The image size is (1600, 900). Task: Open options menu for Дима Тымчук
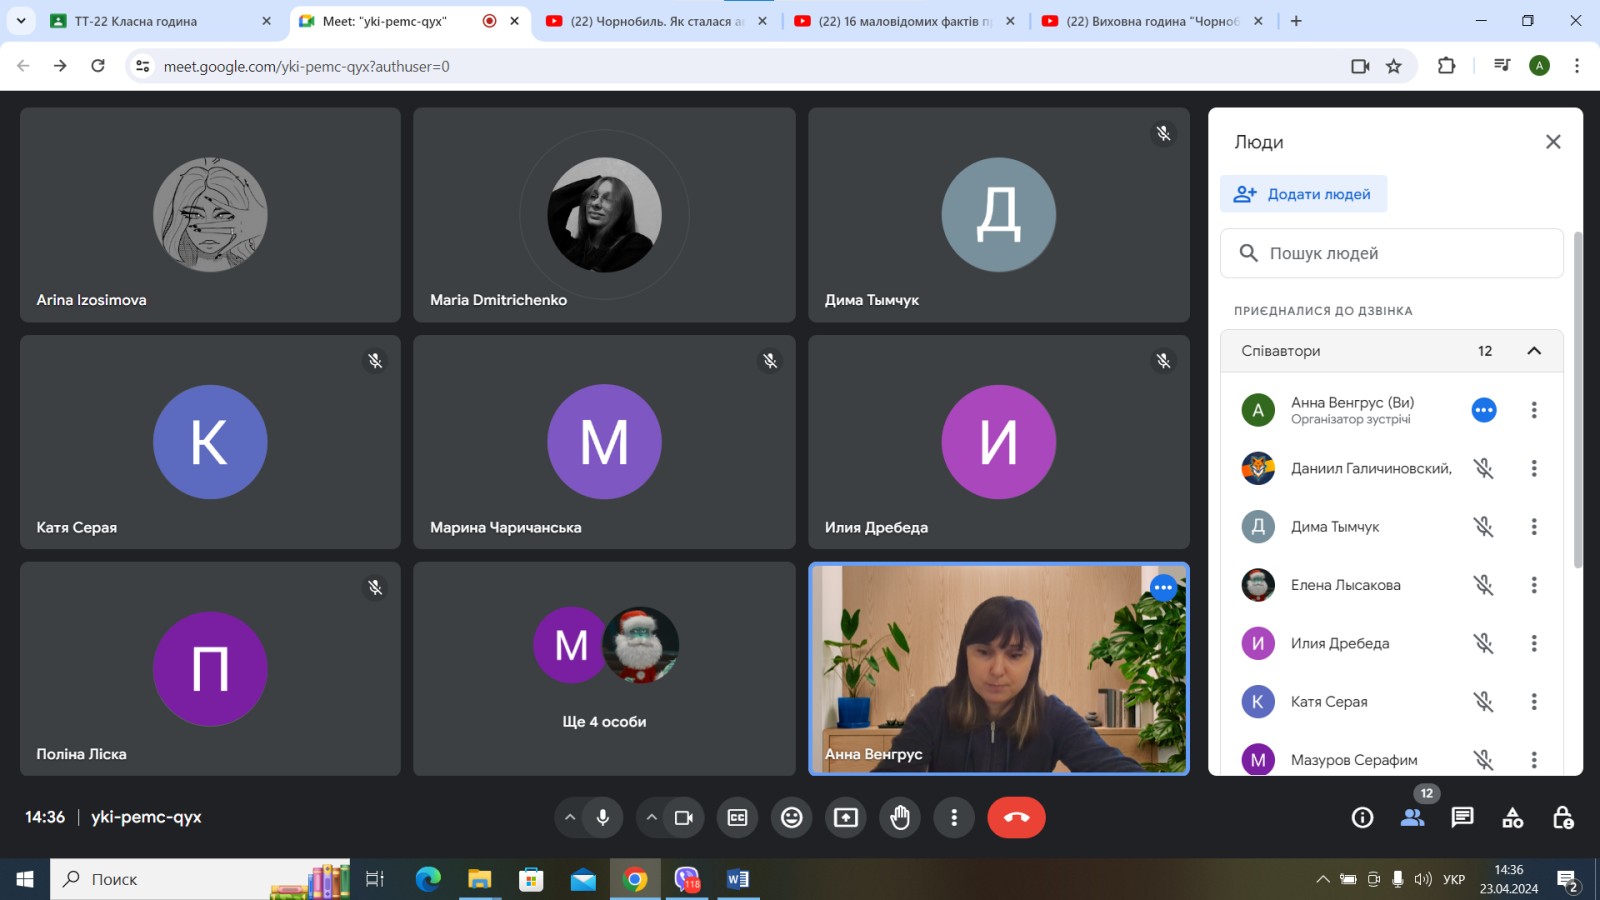[x=1533, y=527]
